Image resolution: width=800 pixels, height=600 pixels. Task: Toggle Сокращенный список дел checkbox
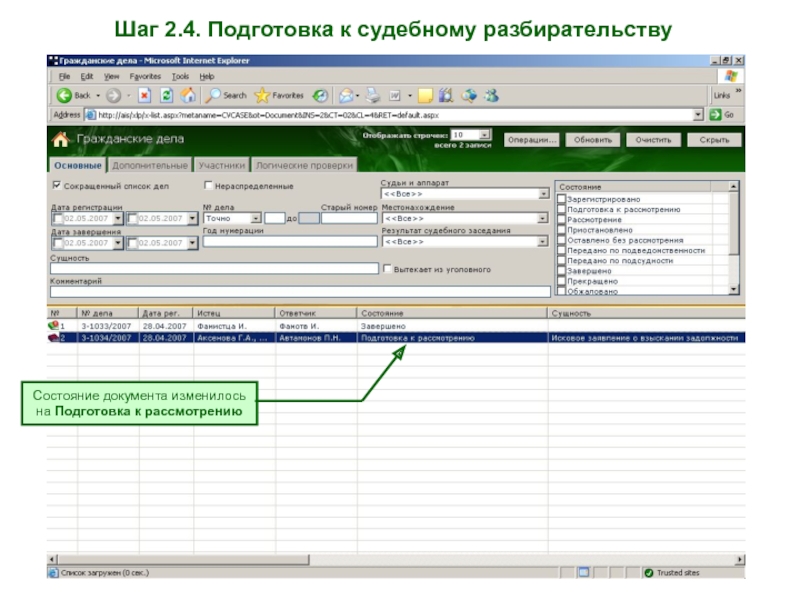click(x=56, y=185)
